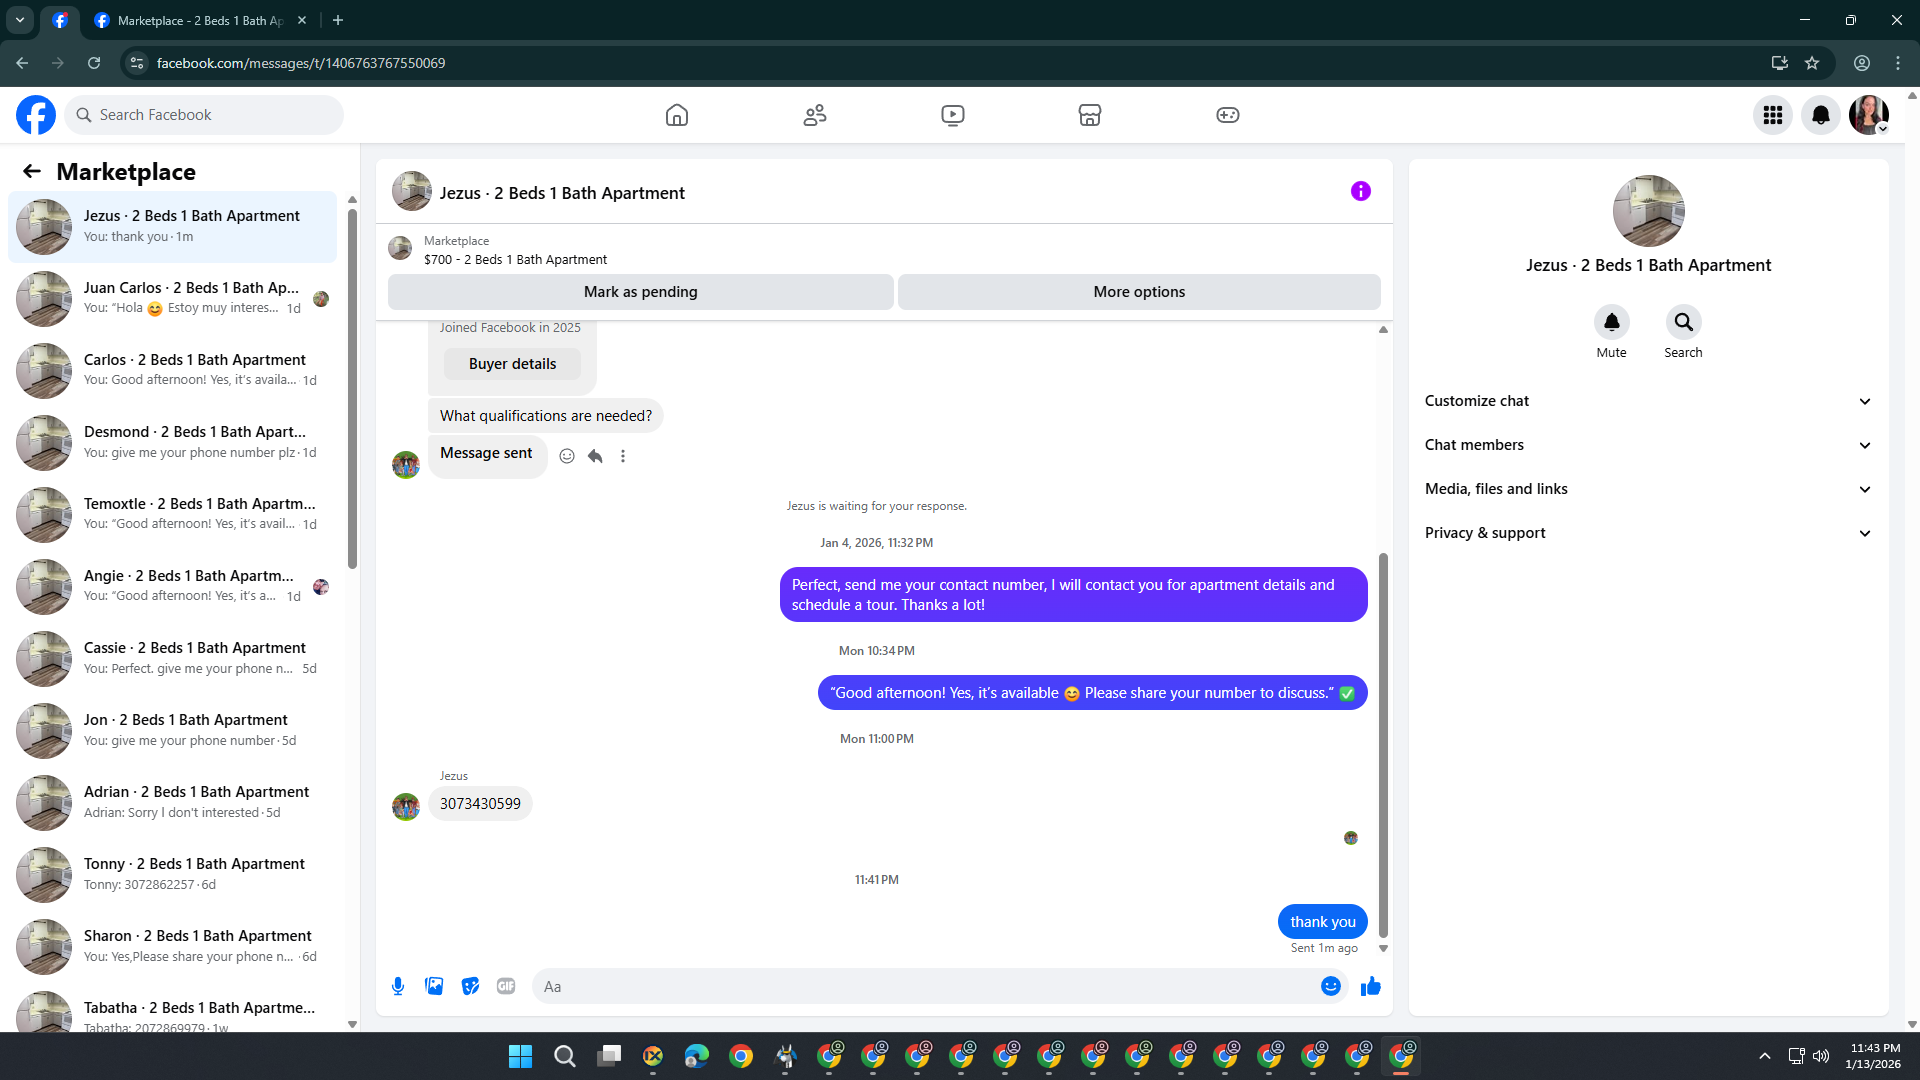Attach a photo with image icon
This screenshot has height=1080, width=1920.
click(x=434, y=986)
